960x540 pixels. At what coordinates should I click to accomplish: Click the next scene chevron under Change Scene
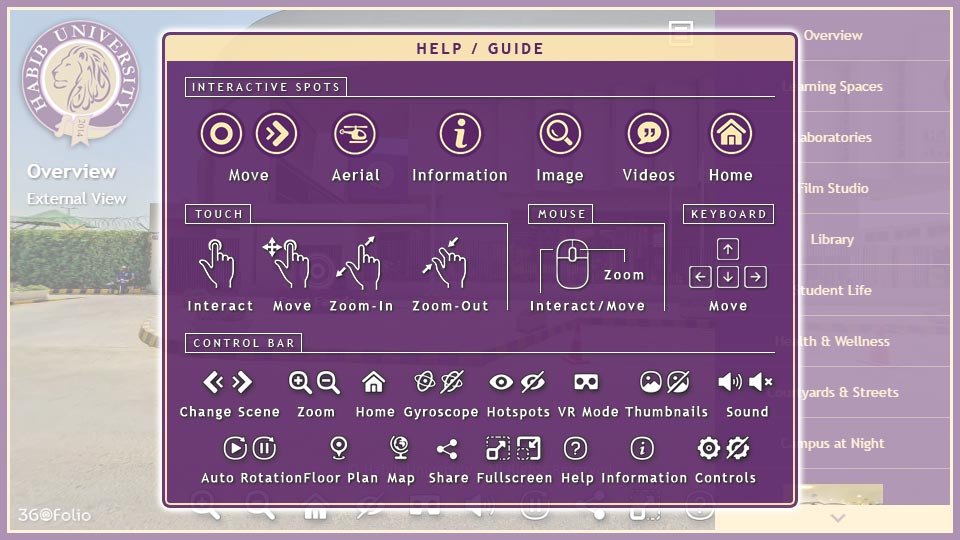242,382
